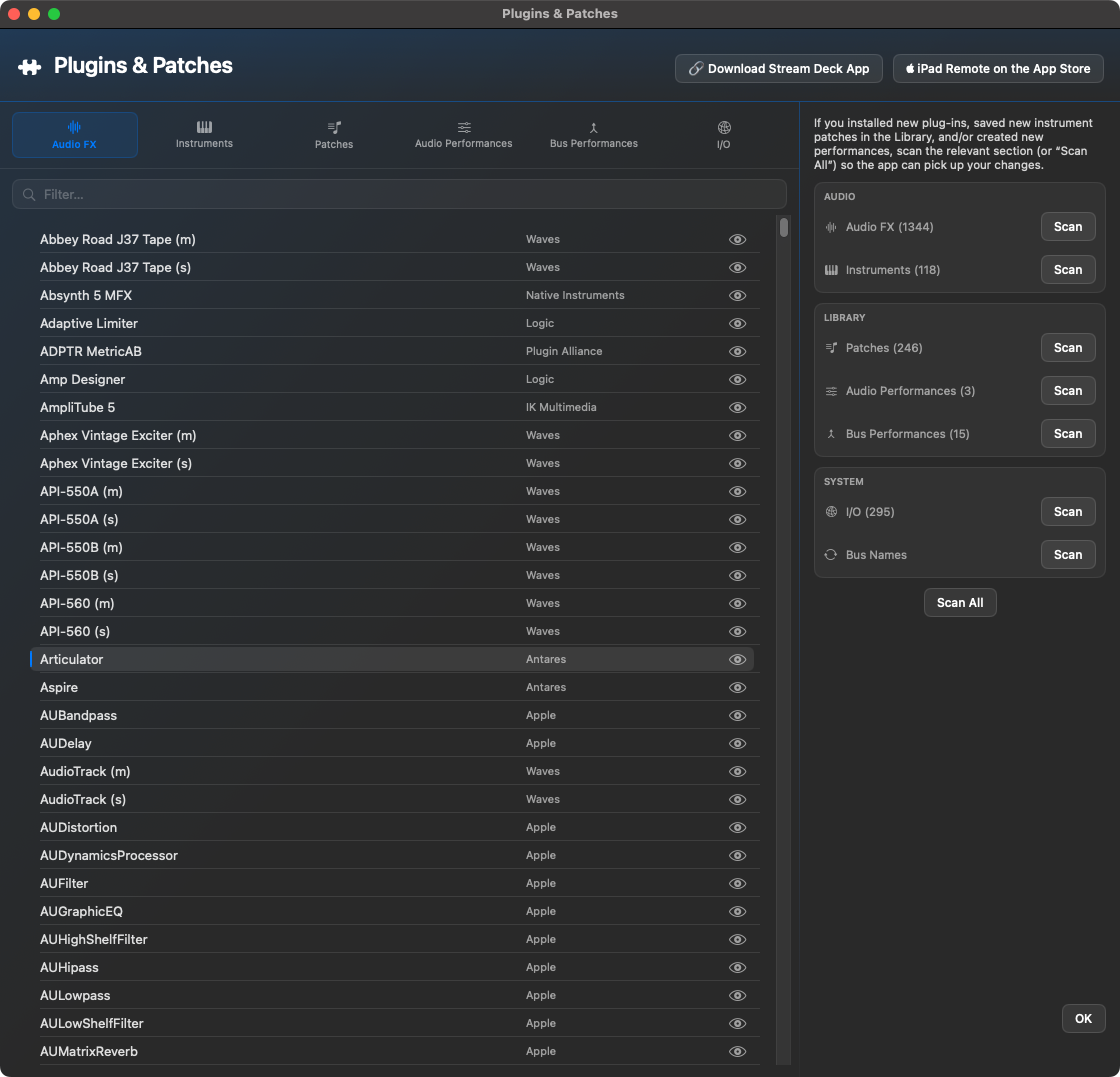Click the IK Multimedia manufacturer label
This screenshot has height=1077, width=1120.
(561, 408)
